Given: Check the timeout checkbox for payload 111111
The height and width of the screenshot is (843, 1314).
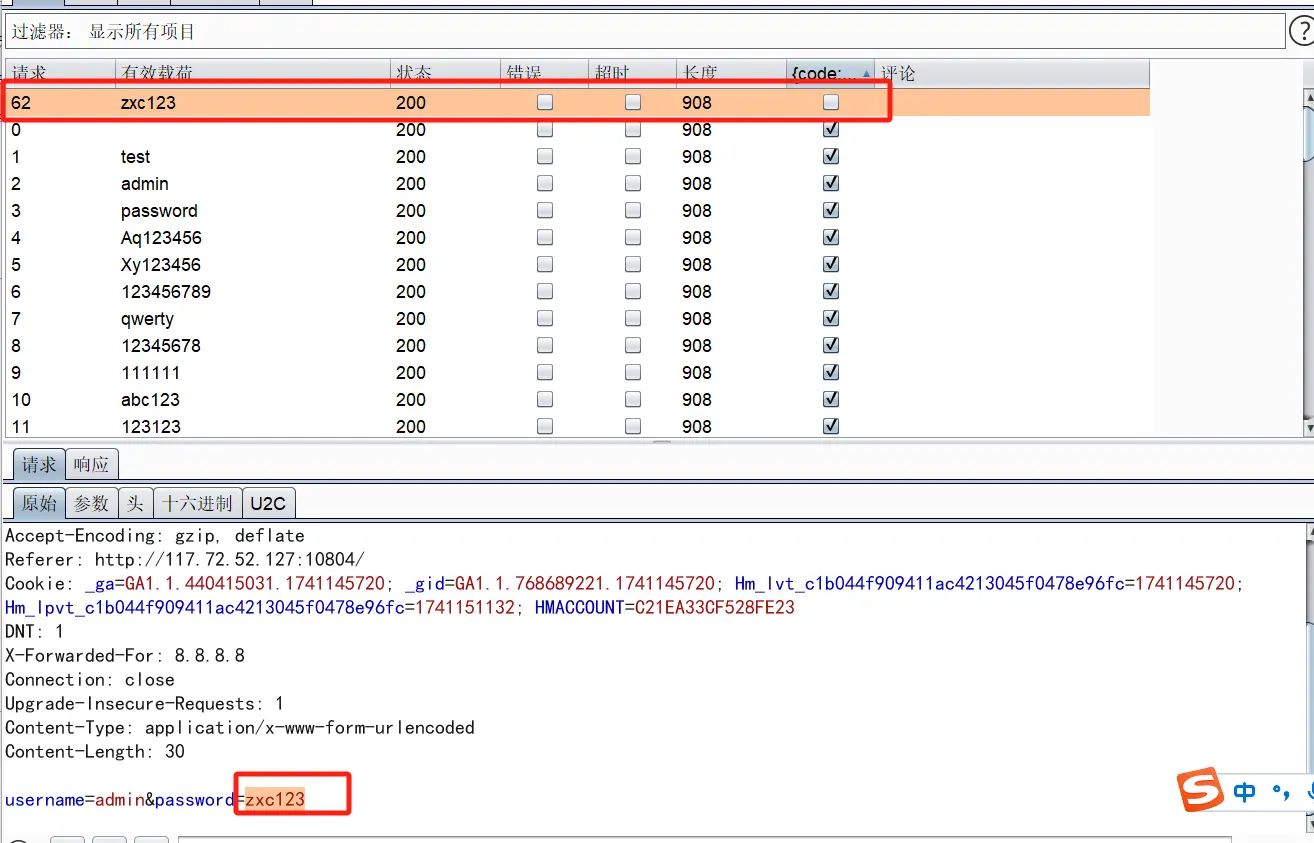Looking at the screenshot, I should point(633,373).
